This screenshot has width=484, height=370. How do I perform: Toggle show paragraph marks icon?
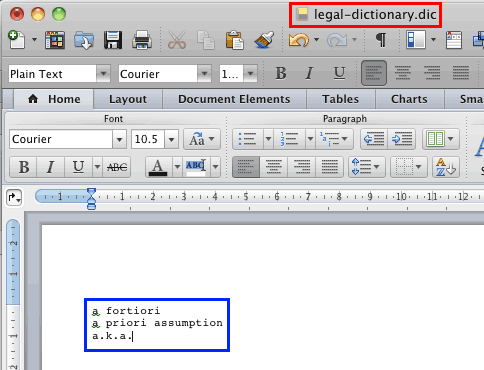[x=381, y=40]
